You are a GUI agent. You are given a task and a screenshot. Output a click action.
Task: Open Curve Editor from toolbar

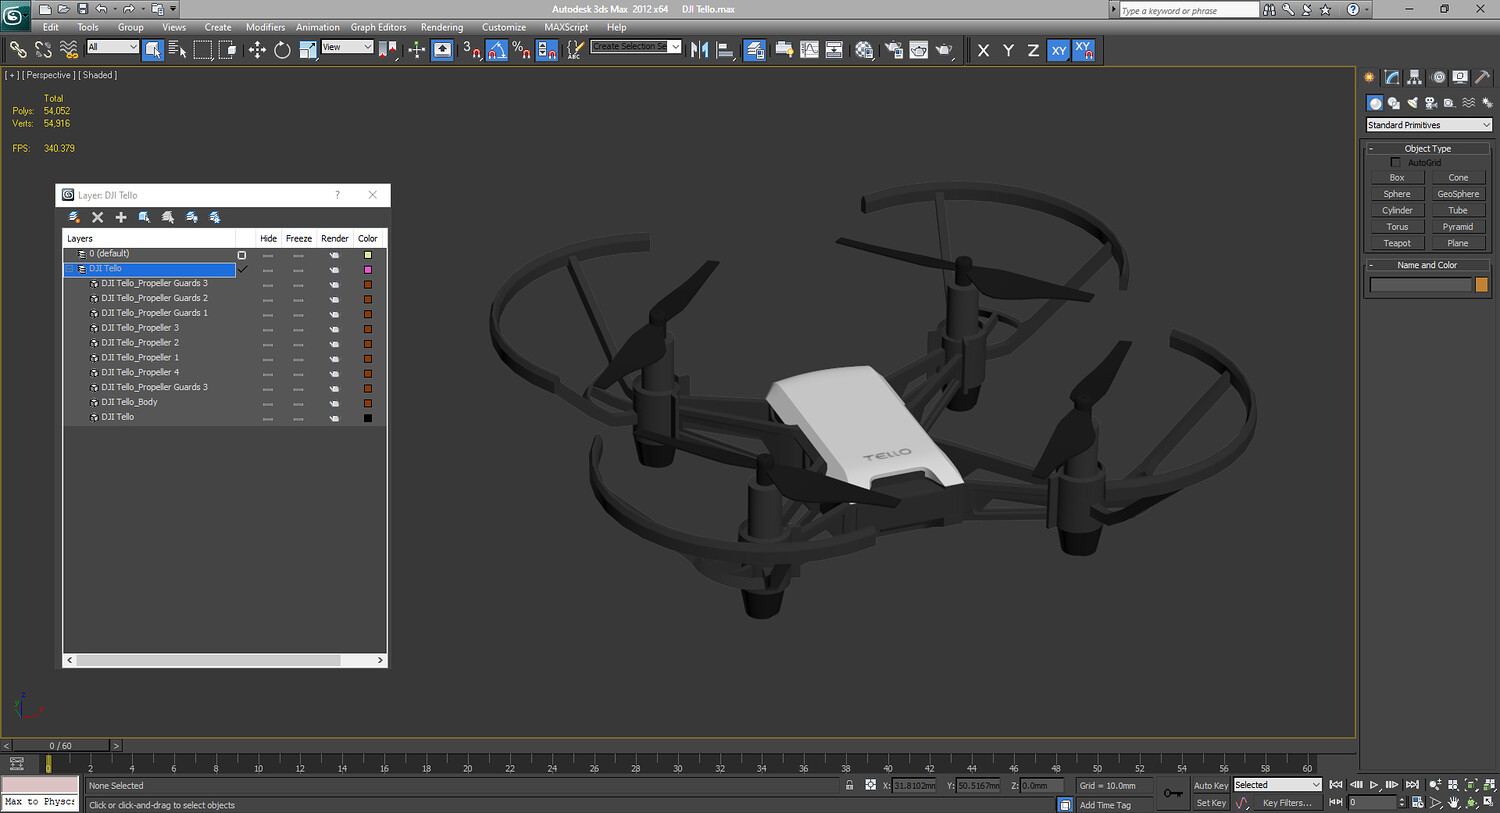[809, 49]
